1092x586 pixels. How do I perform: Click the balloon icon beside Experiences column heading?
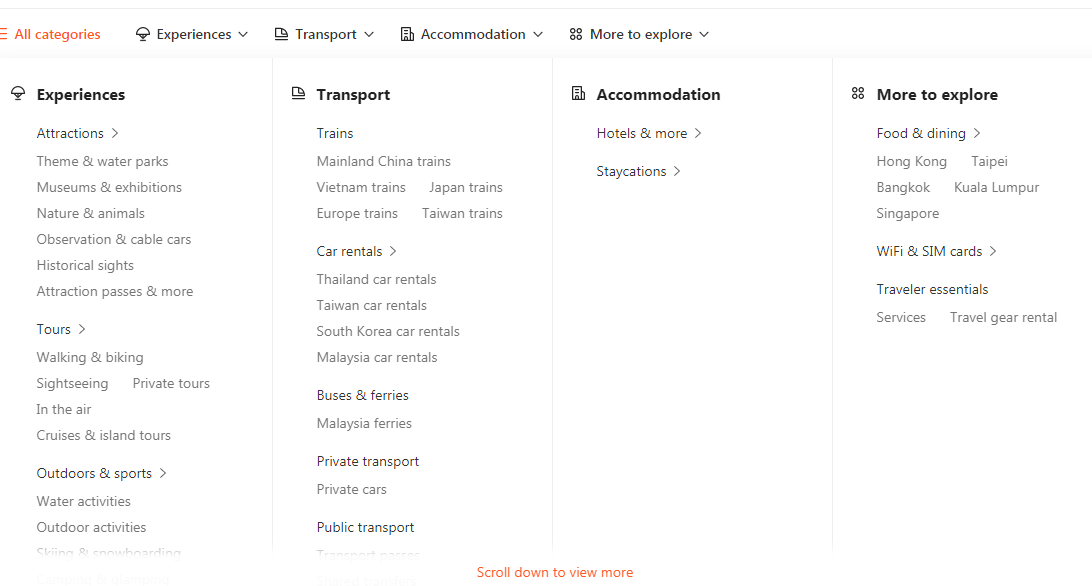18,94
